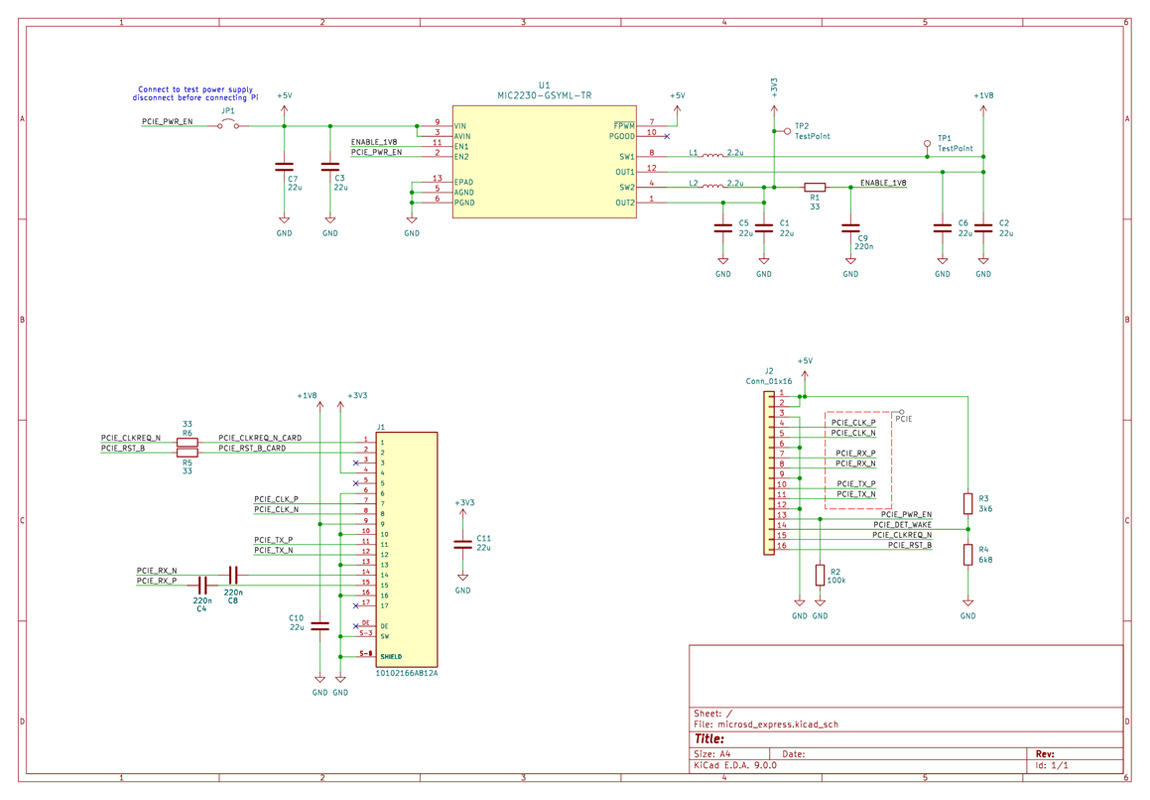The image size is (1150, 800).
Task: Click the C11 22u capacitor
Action: tap(462, 544)
